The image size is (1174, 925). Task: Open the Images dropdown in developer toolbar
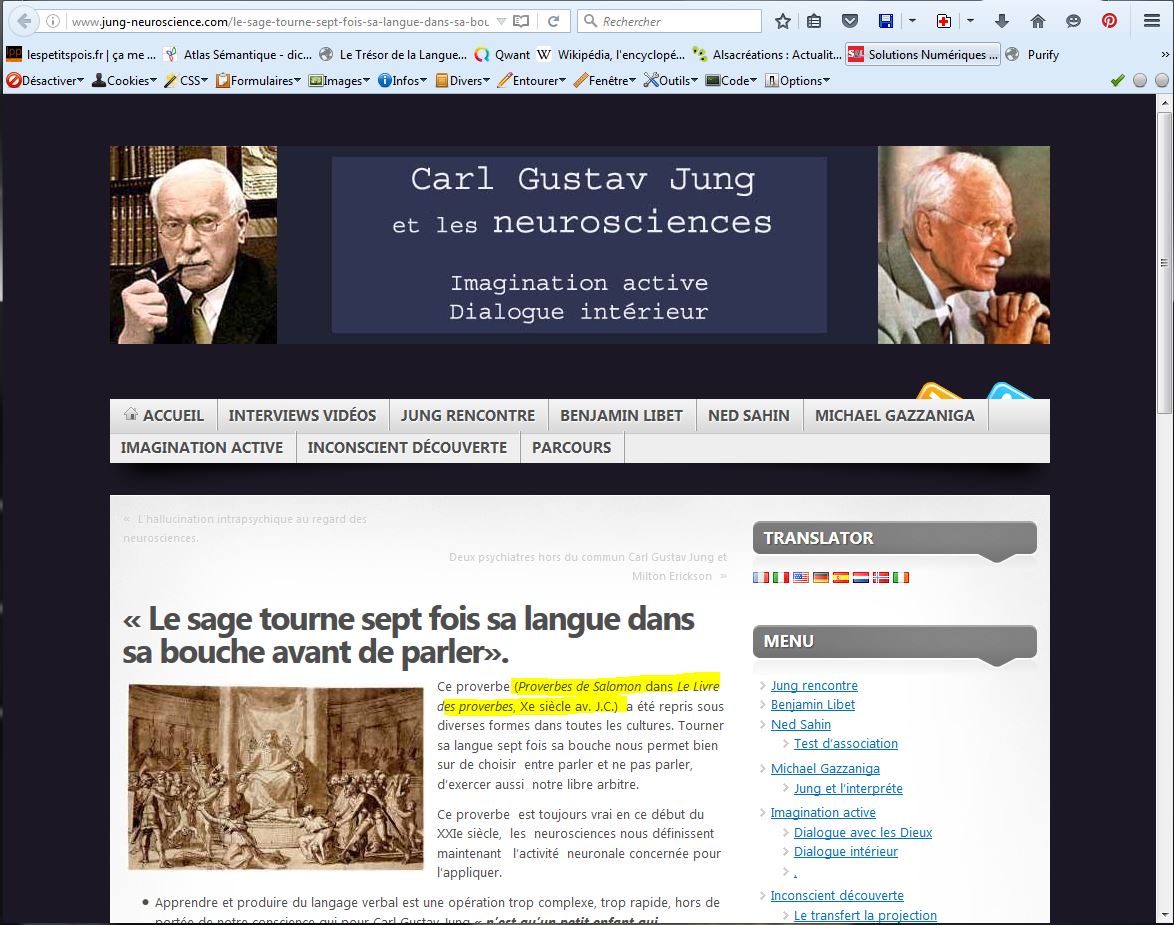pos(340,80)
